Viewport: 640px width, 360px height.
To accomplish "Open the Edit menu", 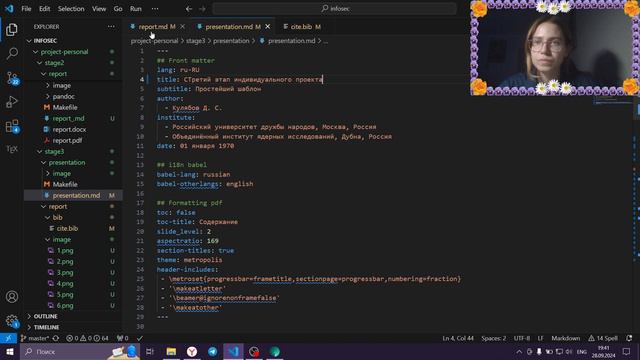I will click(x=44, y=9).
